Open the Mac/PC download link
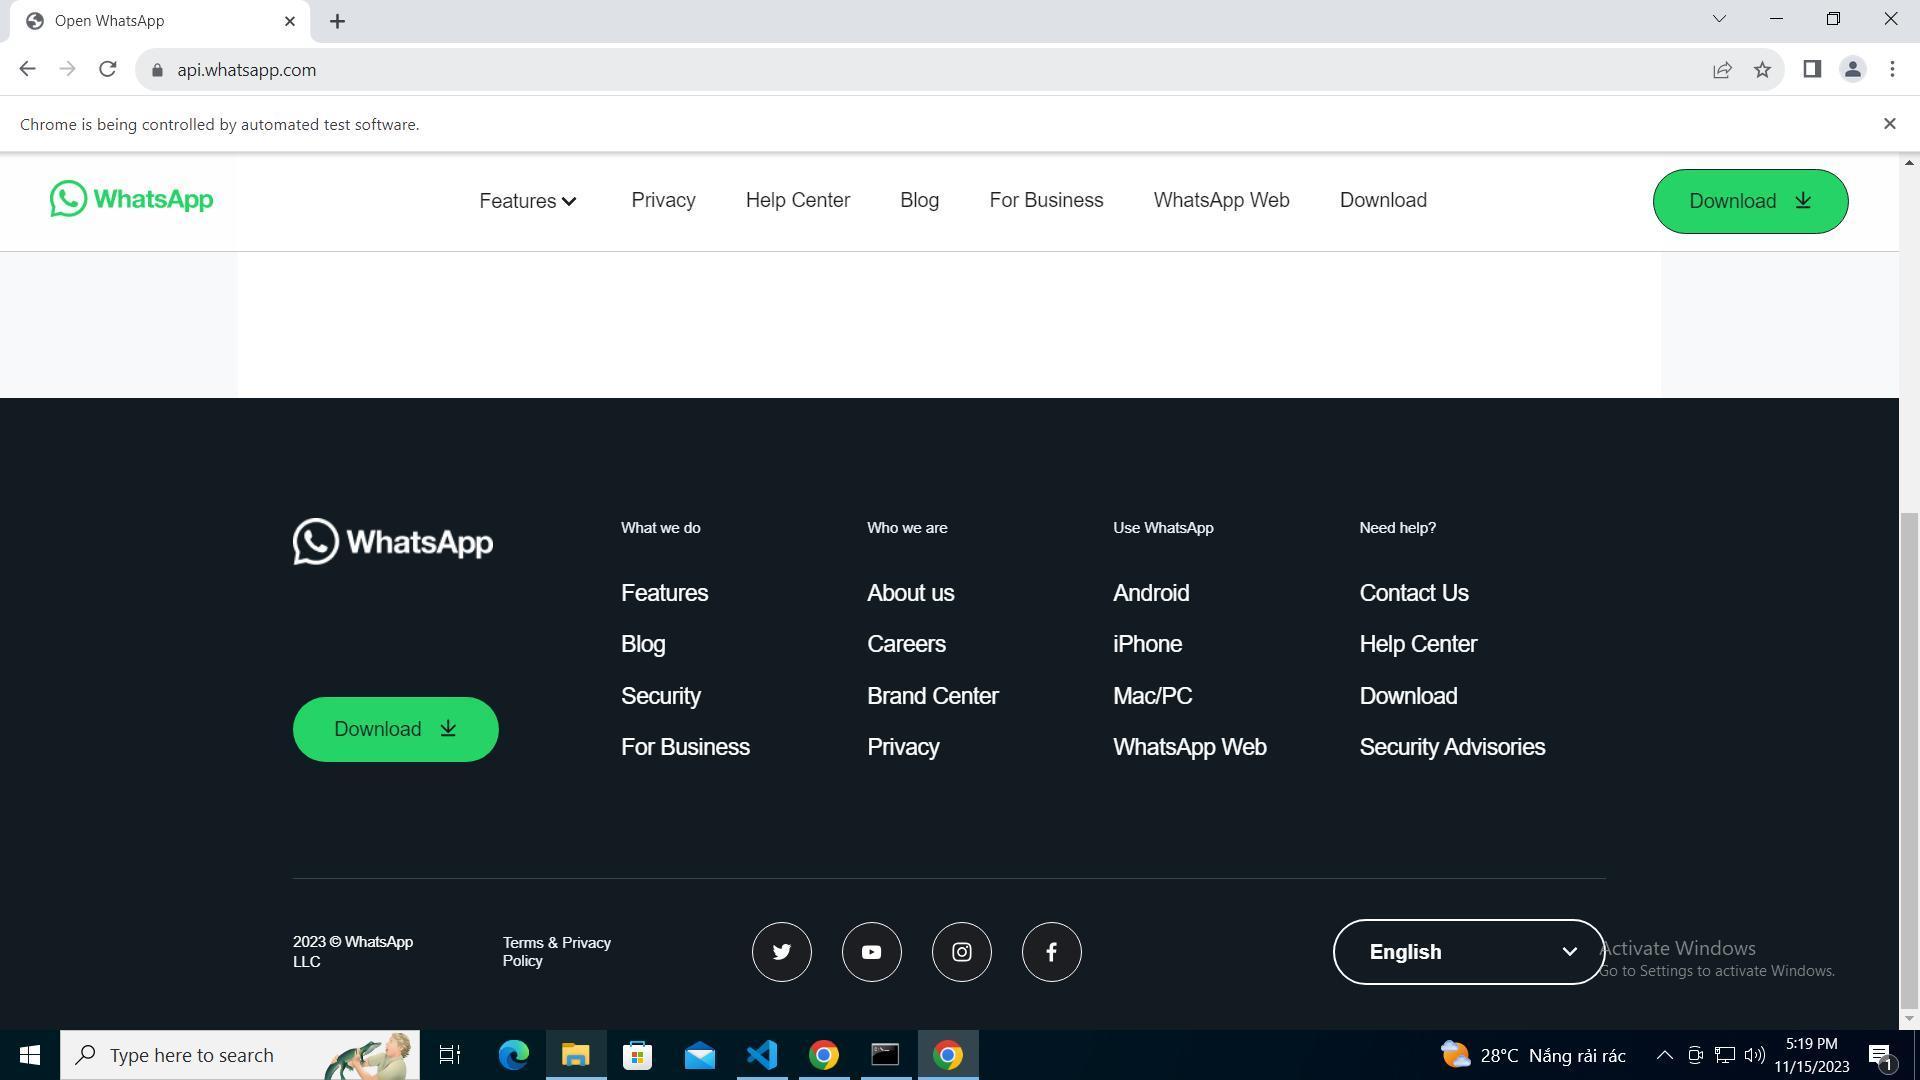 click(1152, 696)
